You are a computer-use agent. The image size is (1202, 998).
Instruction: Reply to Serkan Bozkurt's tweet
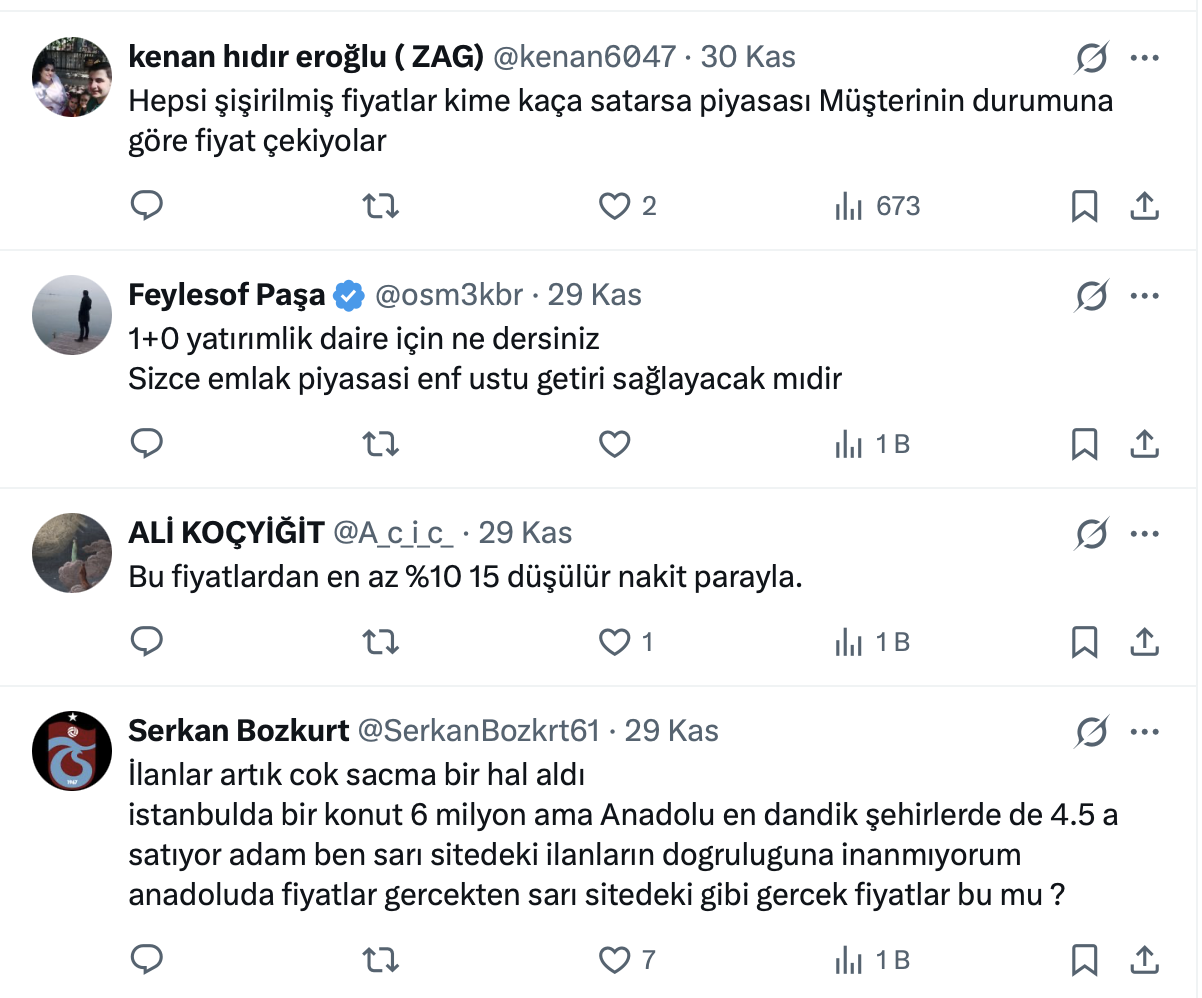click(147, 960)
